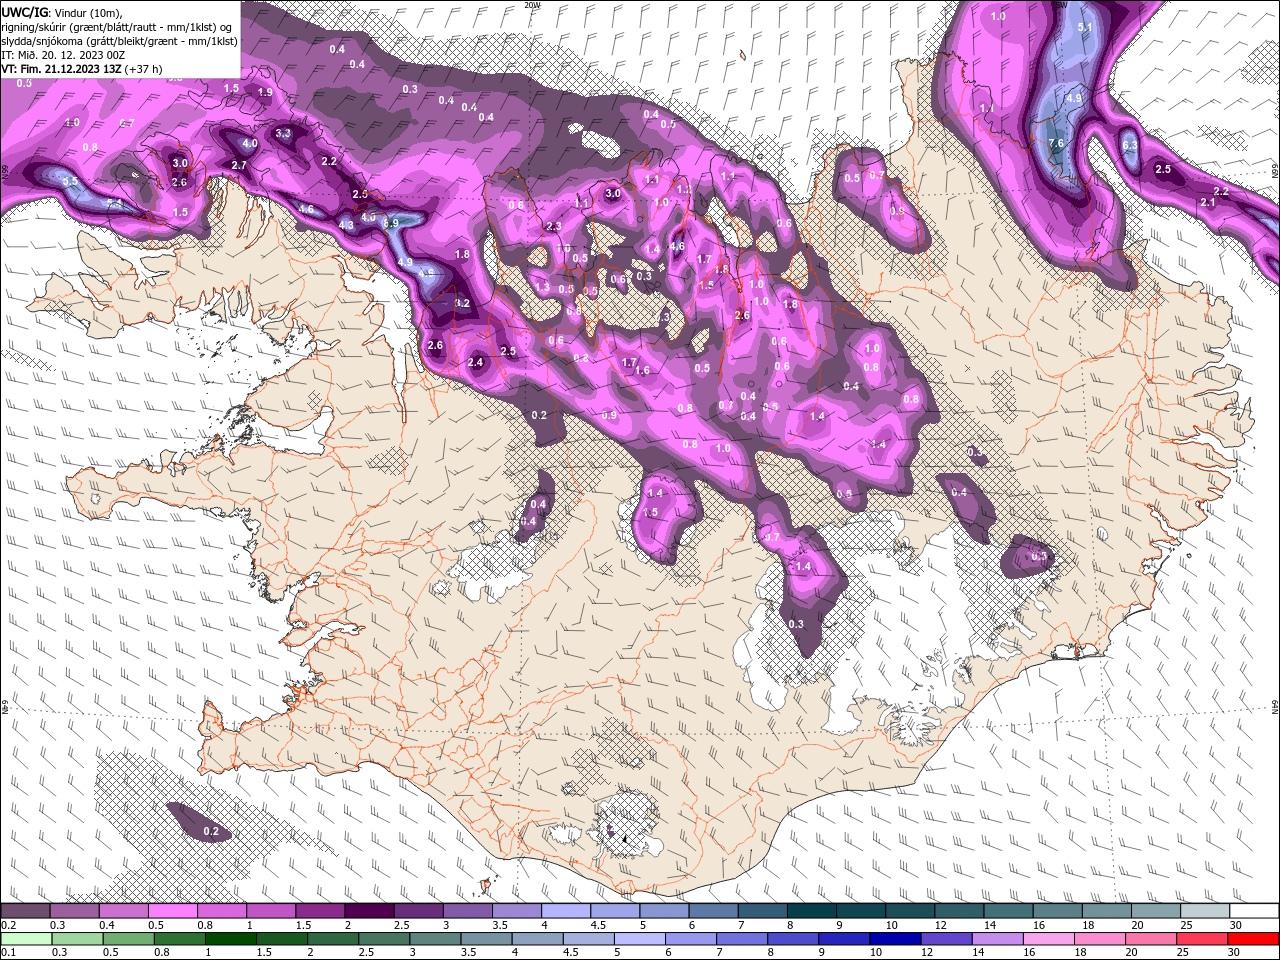Click the 'slydda/snjókoma' legend description line
This screenshot has width=1280, height=960.
click(117, 41)
